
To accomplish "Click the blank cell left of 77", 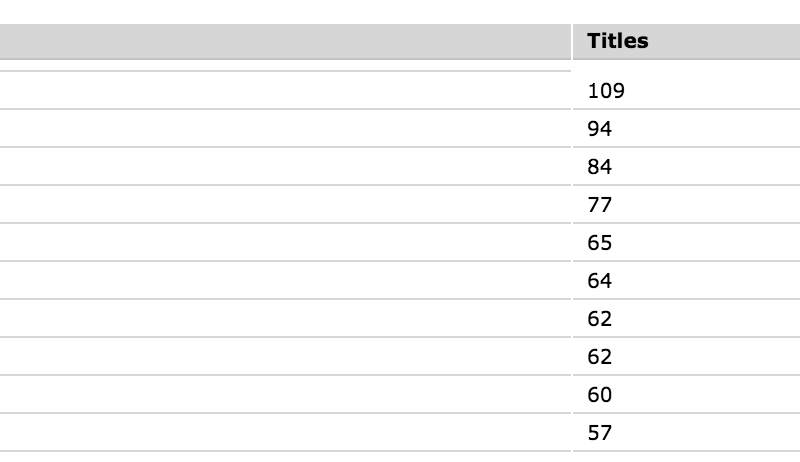I will click(x=285, y=204).
